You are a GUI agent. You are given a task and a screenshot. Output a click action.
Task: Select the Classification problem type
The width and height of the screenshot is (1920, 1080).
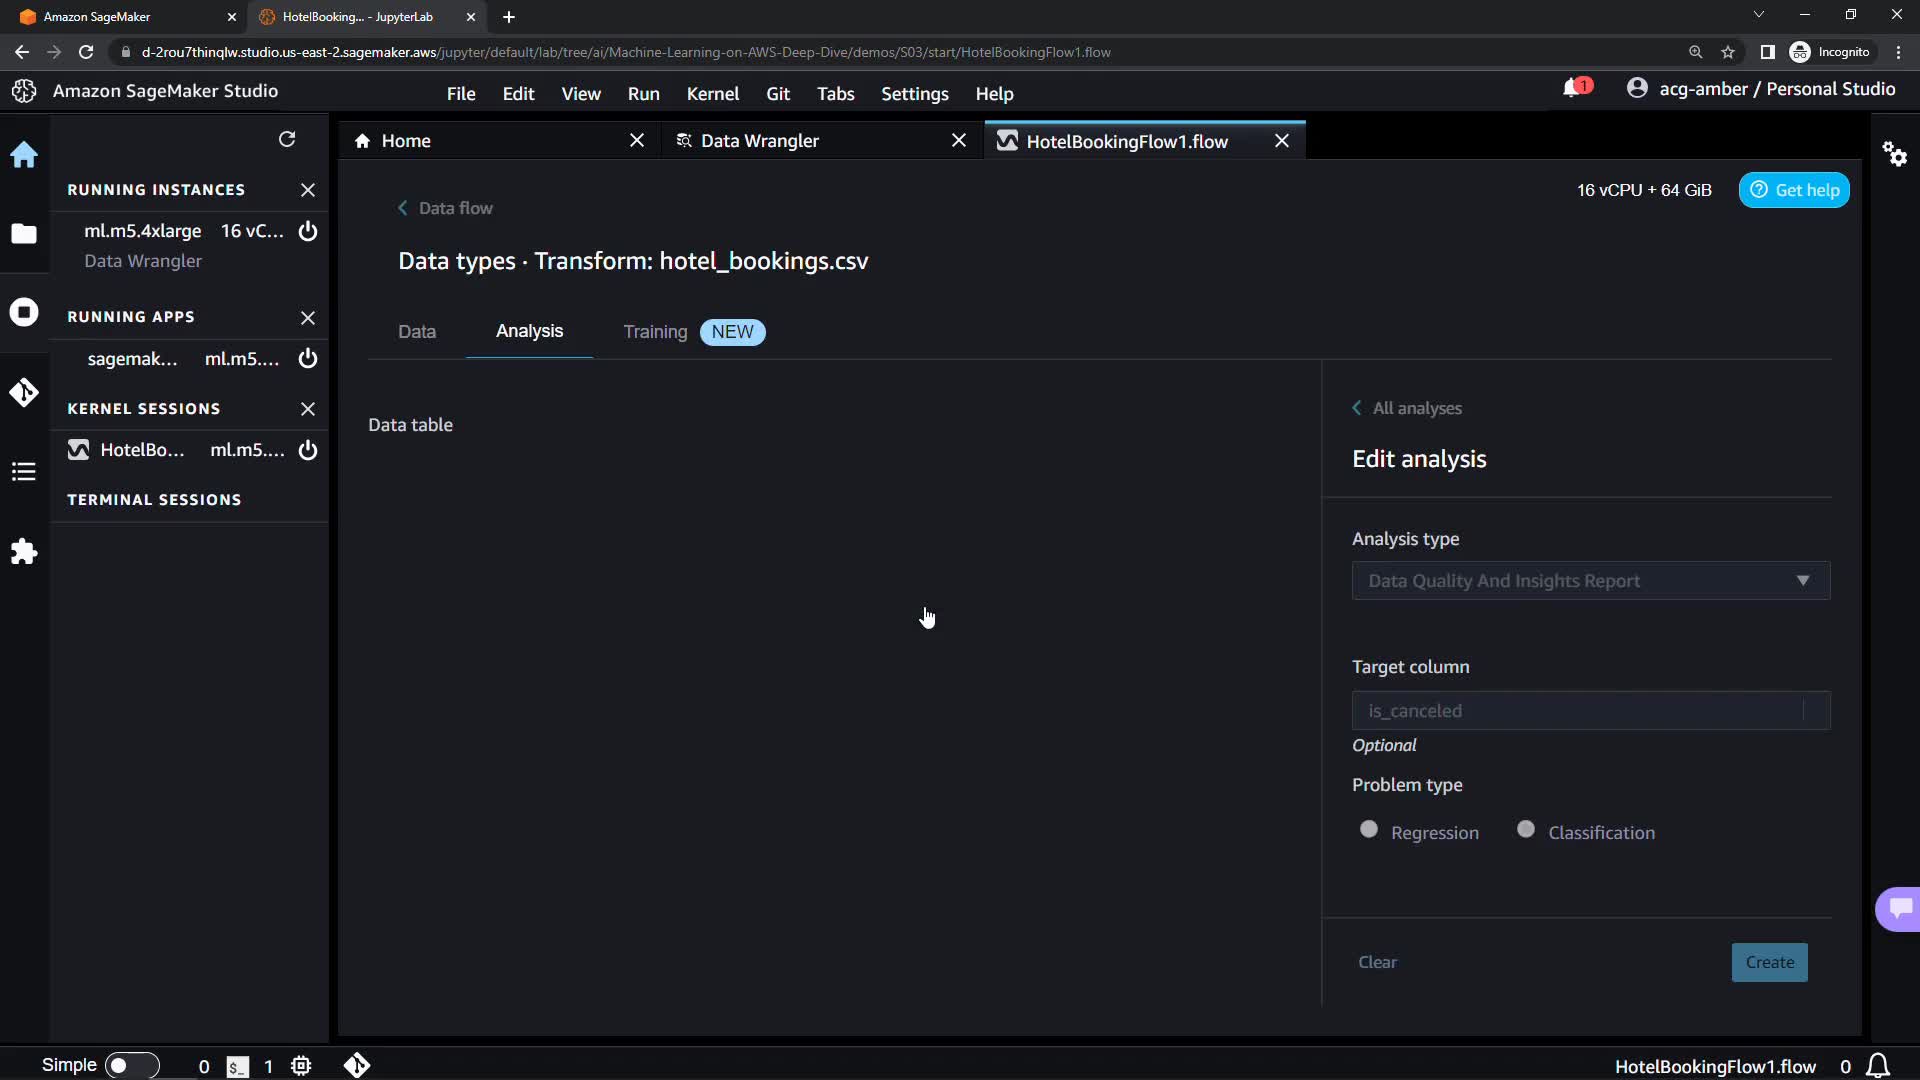click(x=1526, y=829)
